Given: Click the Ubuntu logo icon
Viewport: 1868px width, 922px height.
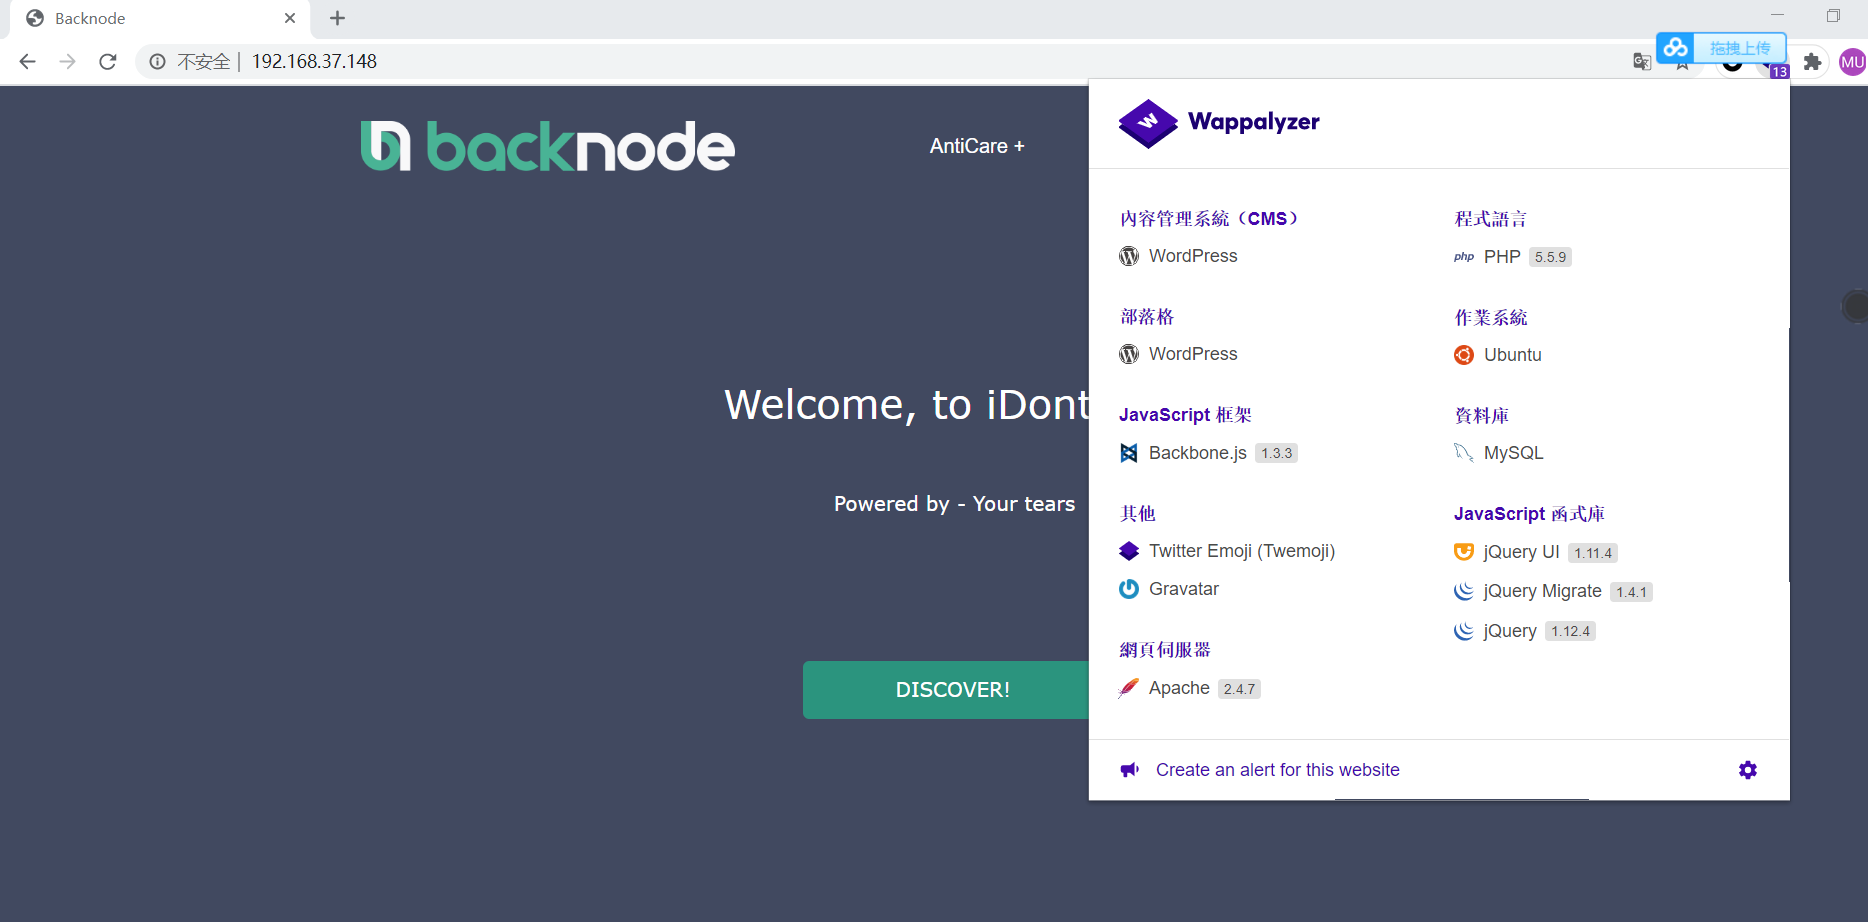Looking at the screenshot, I should 1464,355.
